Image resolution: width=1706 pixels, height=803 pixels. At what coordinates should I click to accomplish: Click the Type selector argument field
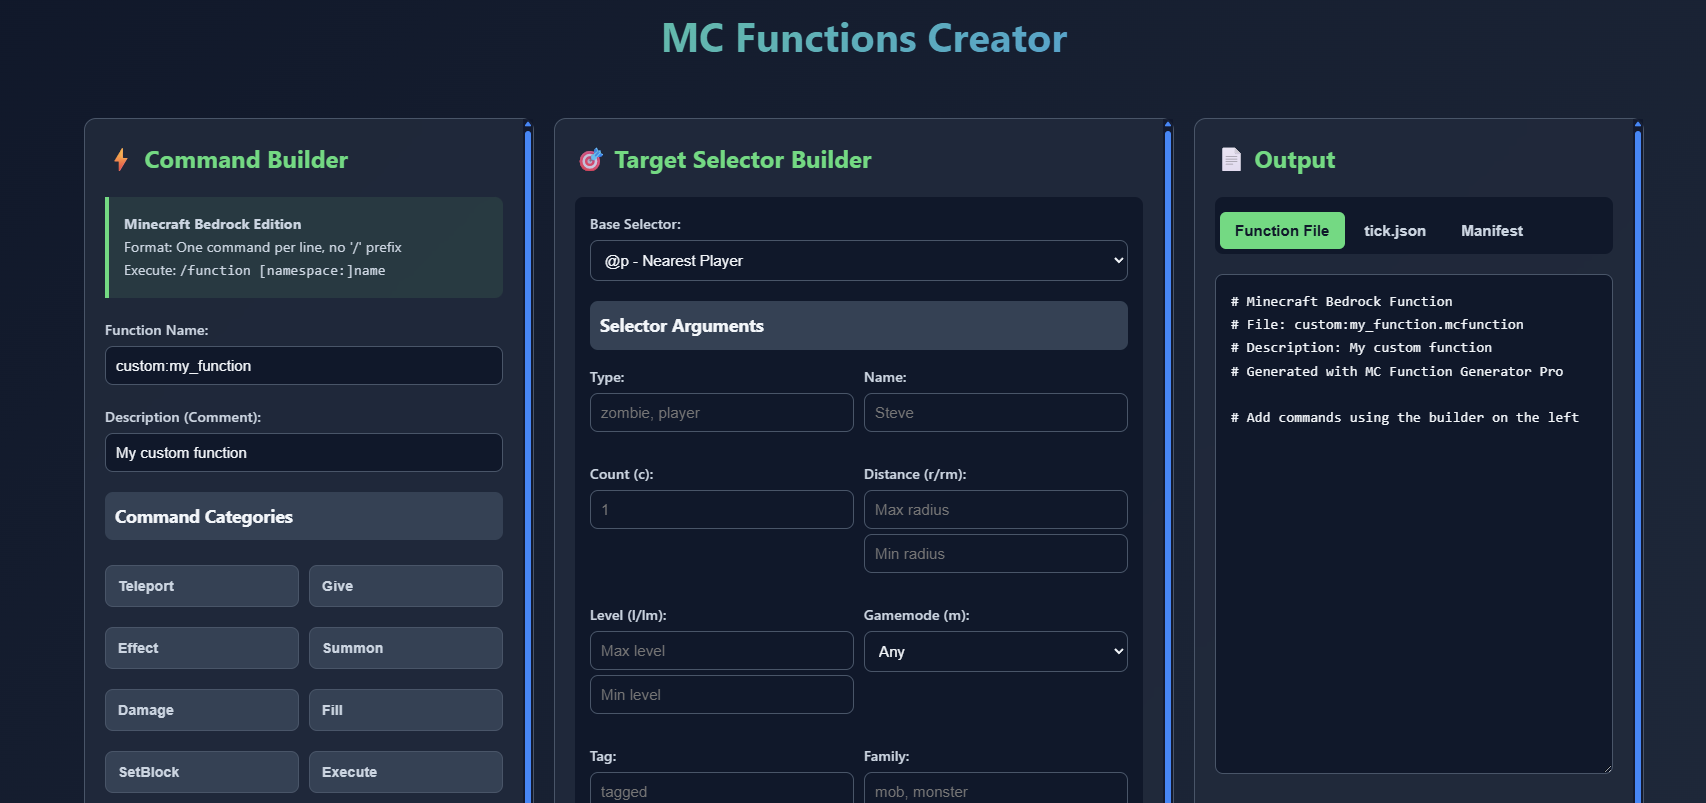[721, 413]
